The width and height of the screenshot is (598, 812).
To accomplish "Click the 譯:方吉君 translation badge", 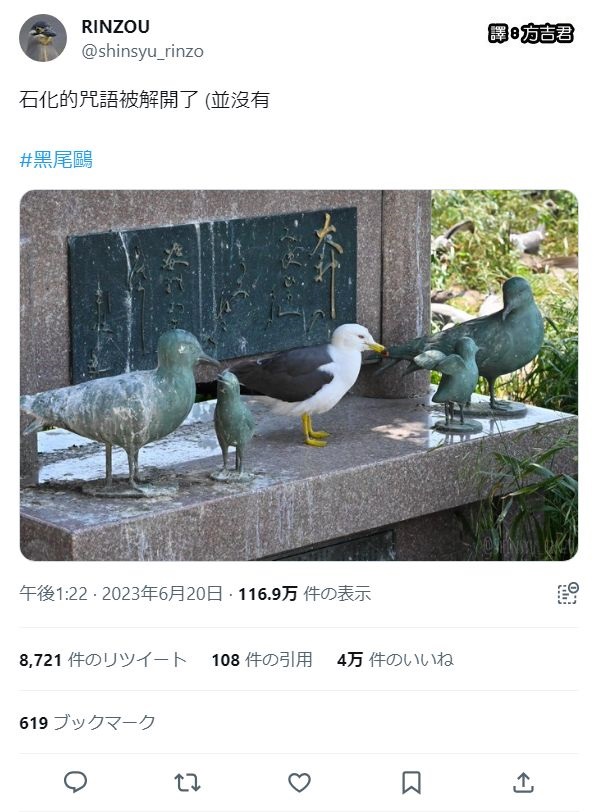I will click(x=531, y=34).
